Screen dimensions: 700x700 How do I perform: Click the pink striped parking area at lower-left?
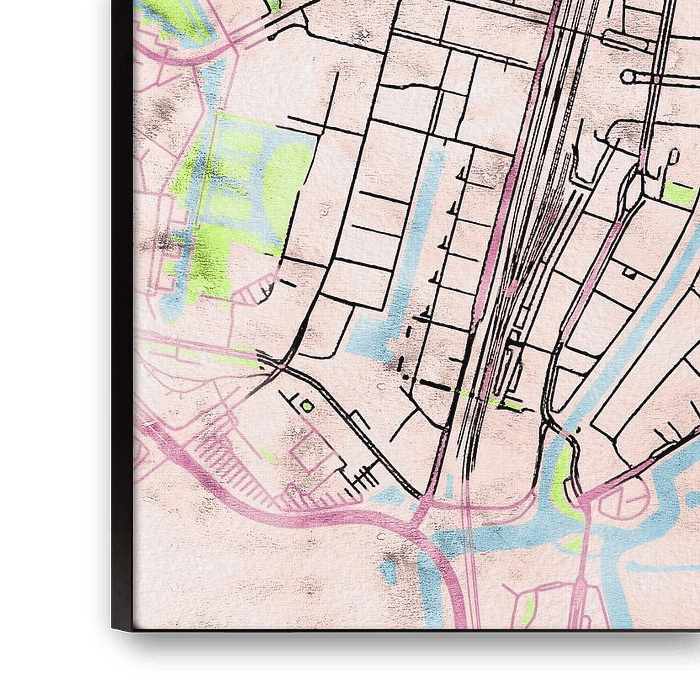pos(232,468)
